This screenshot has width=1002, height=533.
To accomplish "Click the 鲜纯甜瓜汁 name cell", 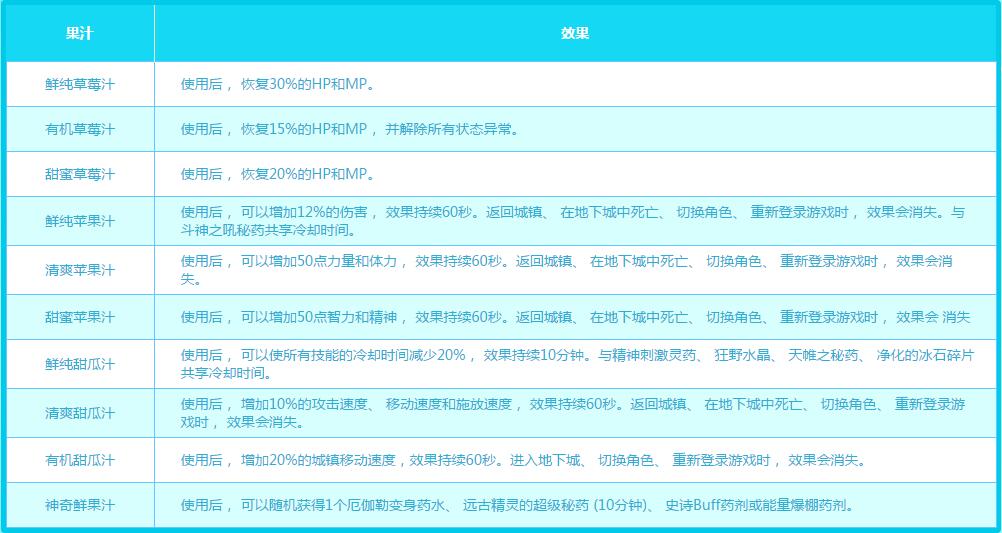I will (80, 364).
